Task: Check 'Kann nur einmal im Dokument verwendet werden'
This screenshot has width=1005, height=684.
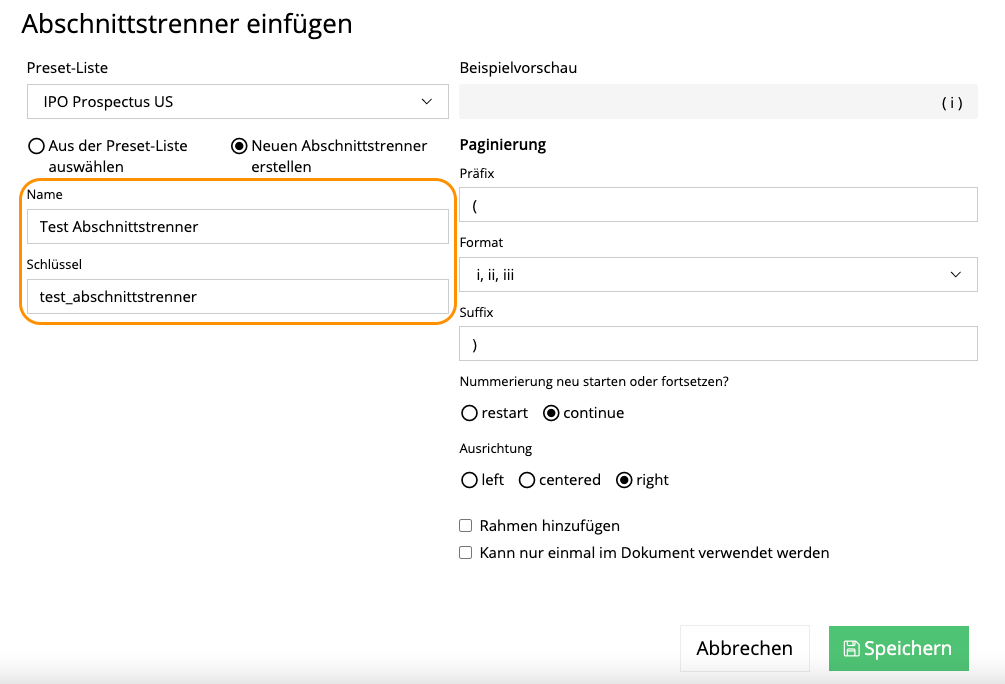Action: pyautogui.click(x=465, y=553)
